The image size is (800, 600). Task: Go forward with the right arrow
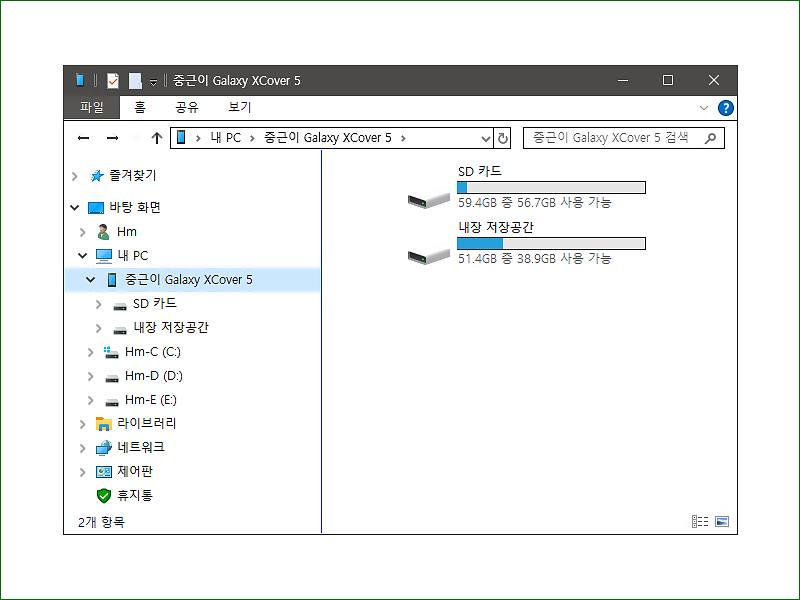(112, 138)
